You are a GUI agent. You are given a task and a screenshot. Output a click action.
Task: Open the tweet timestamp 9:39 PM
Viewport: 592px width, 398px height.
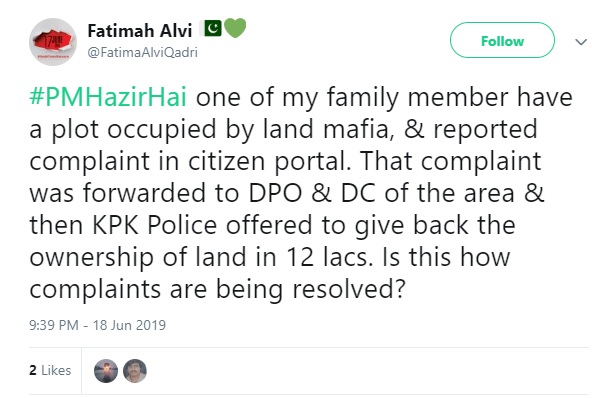tap(54, 325)
